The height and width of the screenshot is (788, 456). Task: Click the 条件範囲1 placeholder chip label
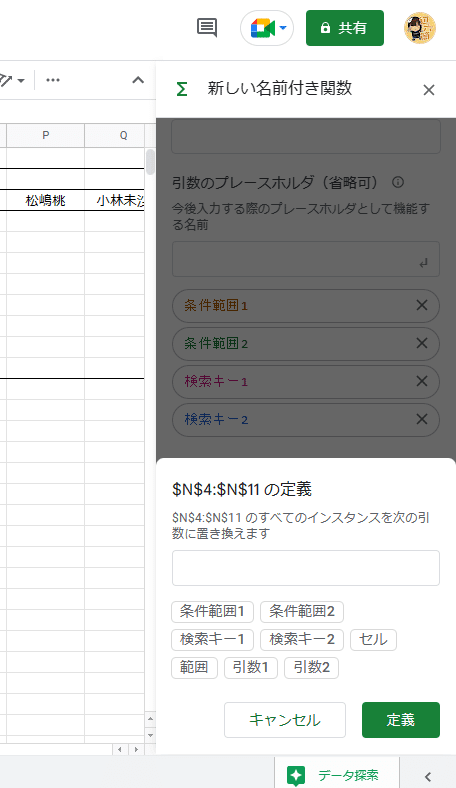pos(216,306)
